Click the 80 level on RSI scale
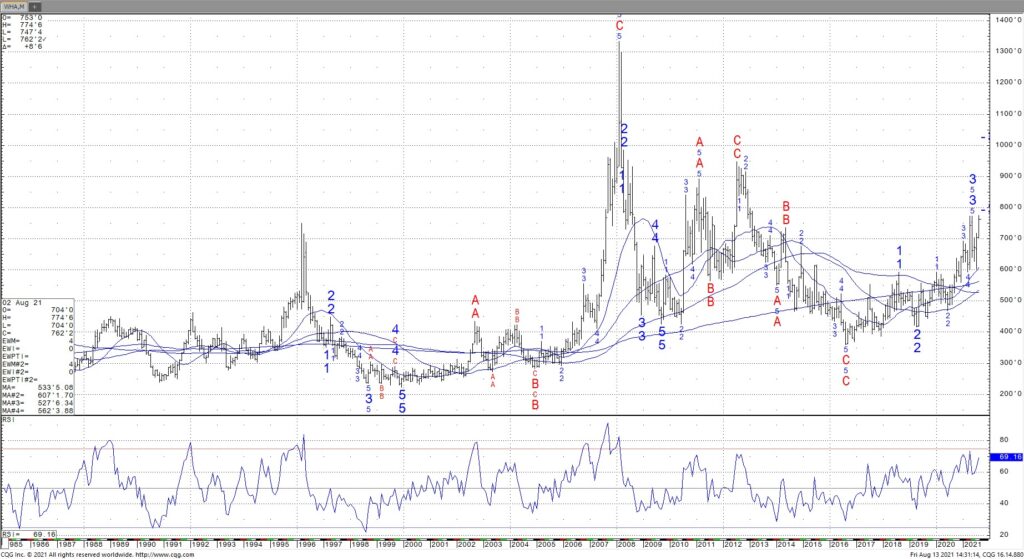Screen dimensions: 1024x559 point(1000,438)
